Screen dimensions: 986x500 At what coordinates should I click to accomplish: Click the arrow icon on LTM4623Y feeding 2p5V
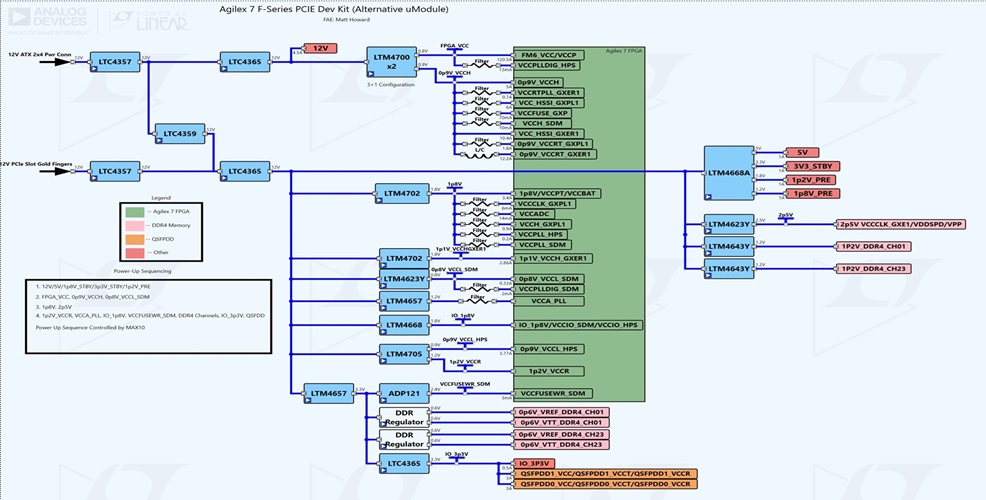tap(710, 230)
